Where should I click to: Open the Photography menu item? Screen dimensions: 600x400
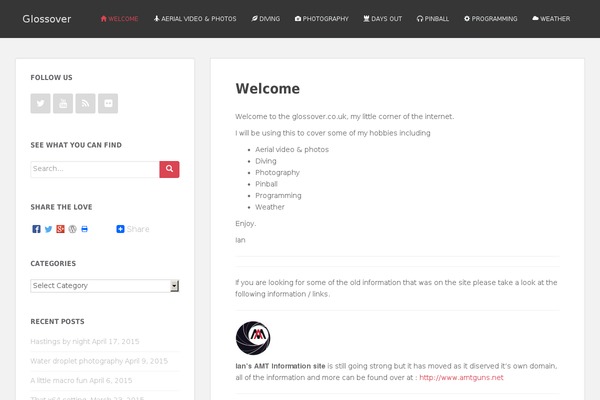tap(322, 19)
